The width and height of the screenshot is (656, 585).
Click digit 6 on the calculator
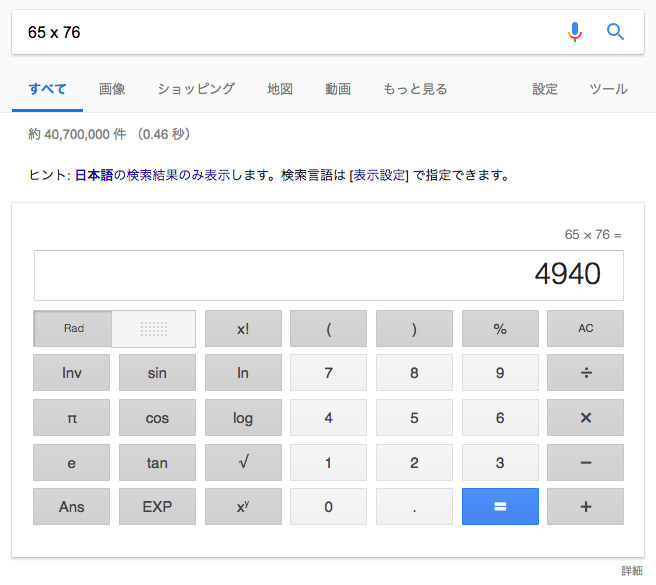[500, 418]
